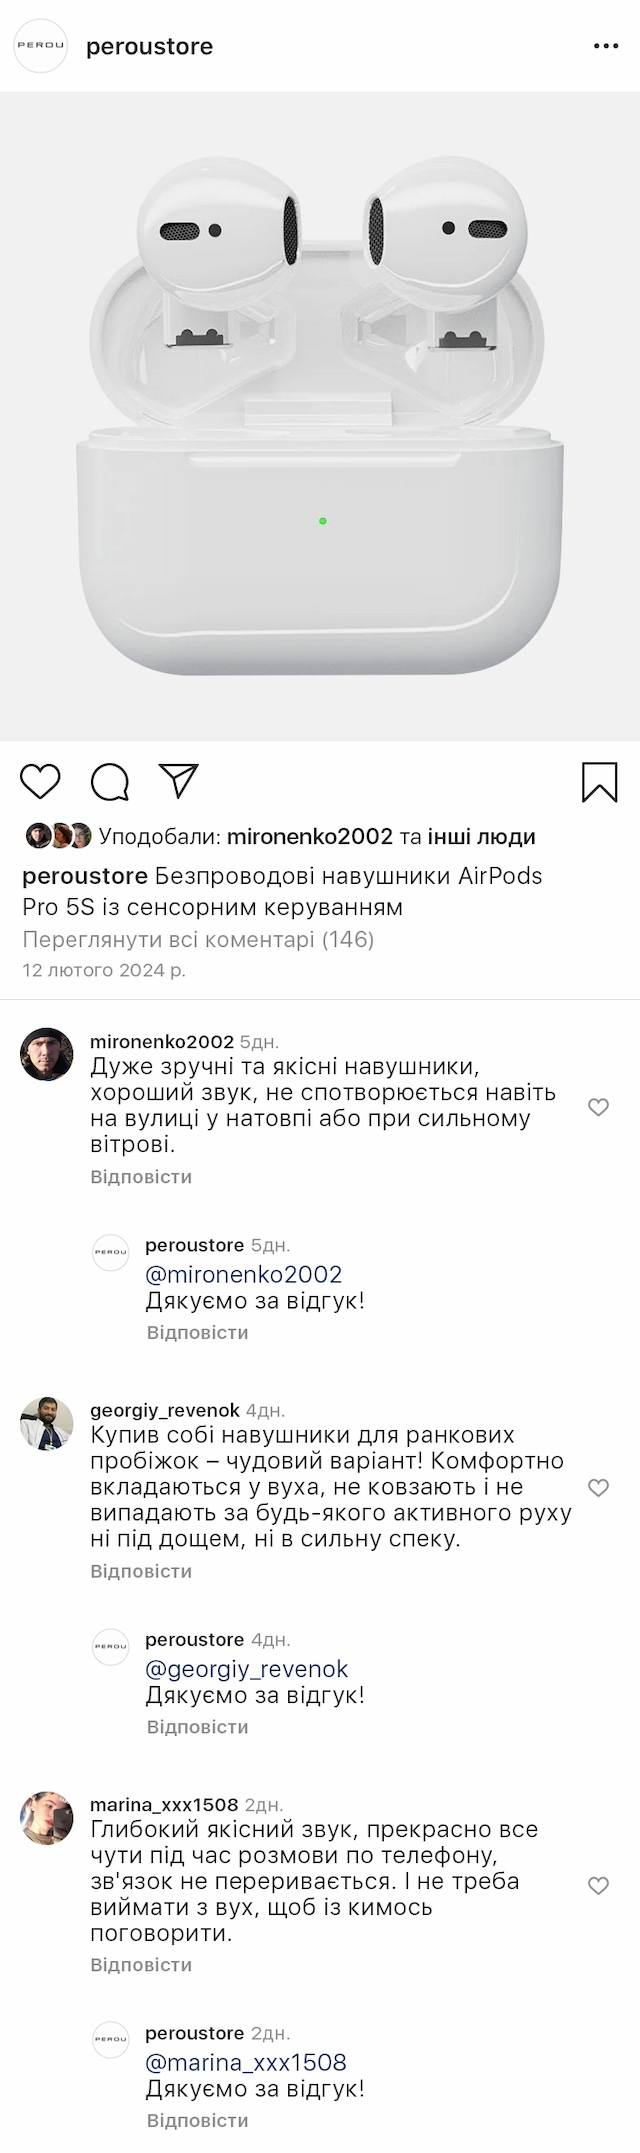This screenshot has height=2153, width=640.
Task: Reply to mironenko2002's comment
Action: tap(141, 1177)
